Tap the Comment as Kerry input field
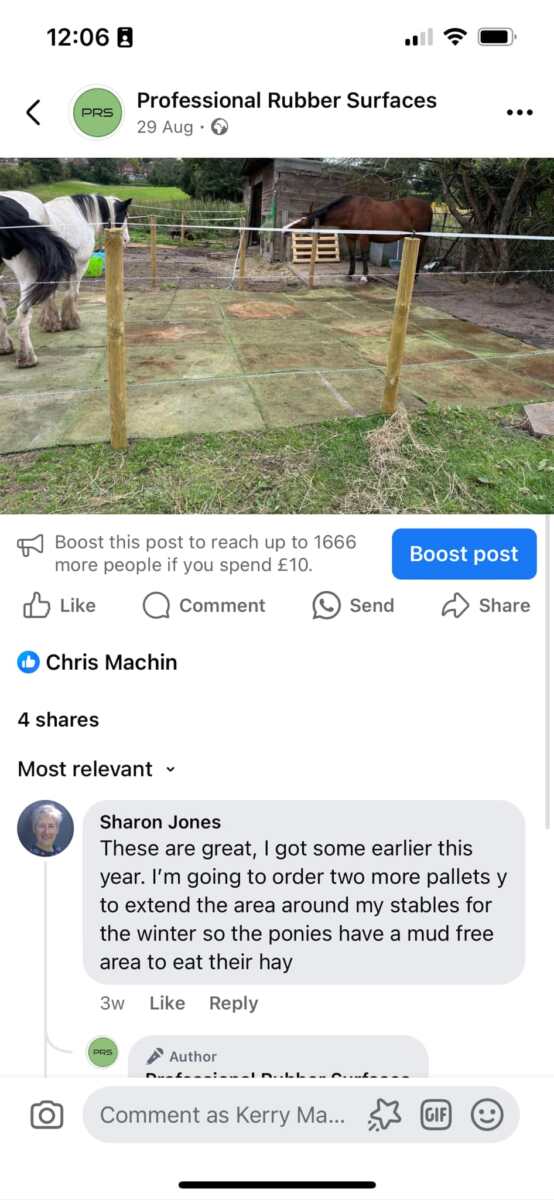Image resolution: width=554 pixels, height=1200 pixels. click(x=222, y=1115)
